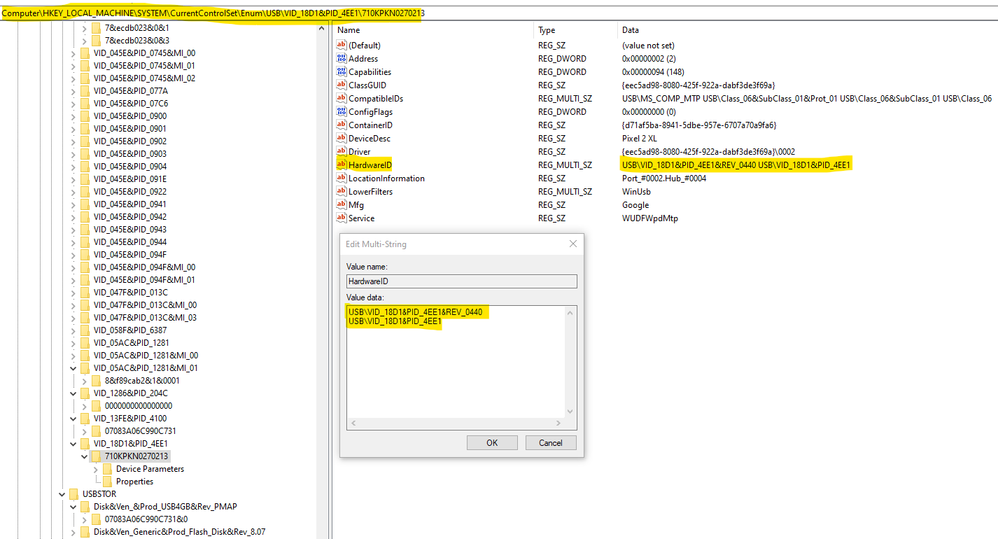
Task: Click the ClassGUID string icon
Action: [341, 85]
